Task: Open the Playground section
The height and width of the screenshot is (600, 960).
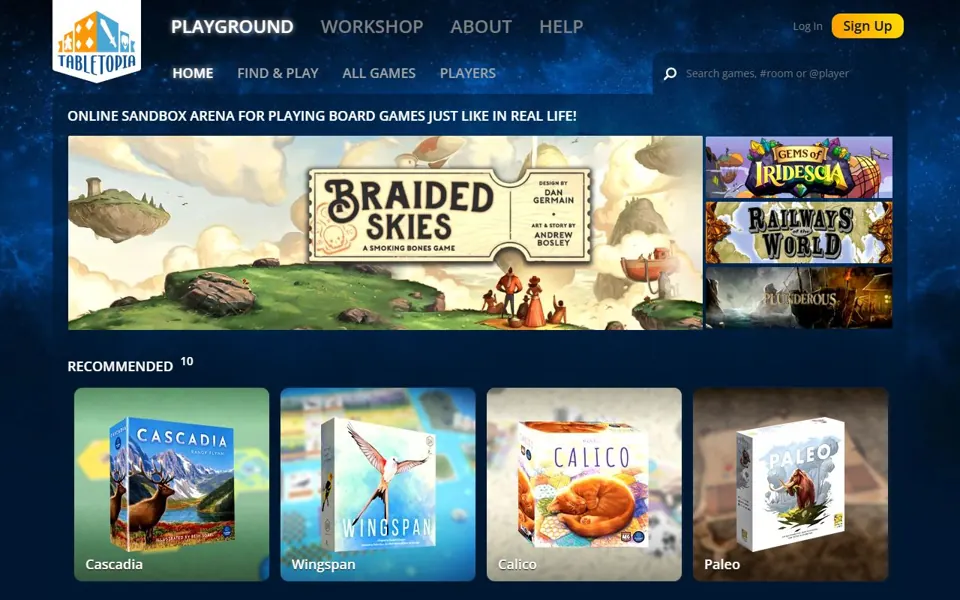Action: point(232,27)
